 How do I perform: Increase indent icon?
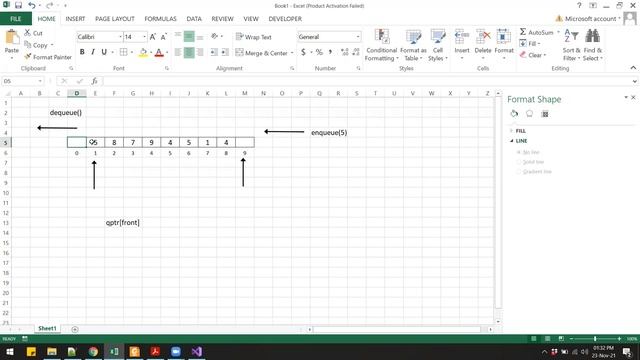pos(225,52)
